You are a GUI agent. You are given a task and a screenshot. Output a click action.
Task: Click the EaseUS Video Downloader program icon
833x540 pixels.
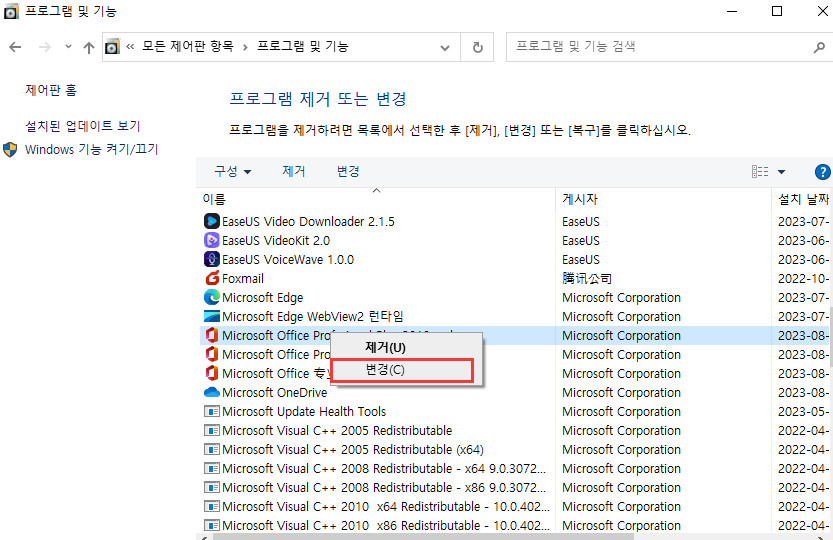[211, 221]
